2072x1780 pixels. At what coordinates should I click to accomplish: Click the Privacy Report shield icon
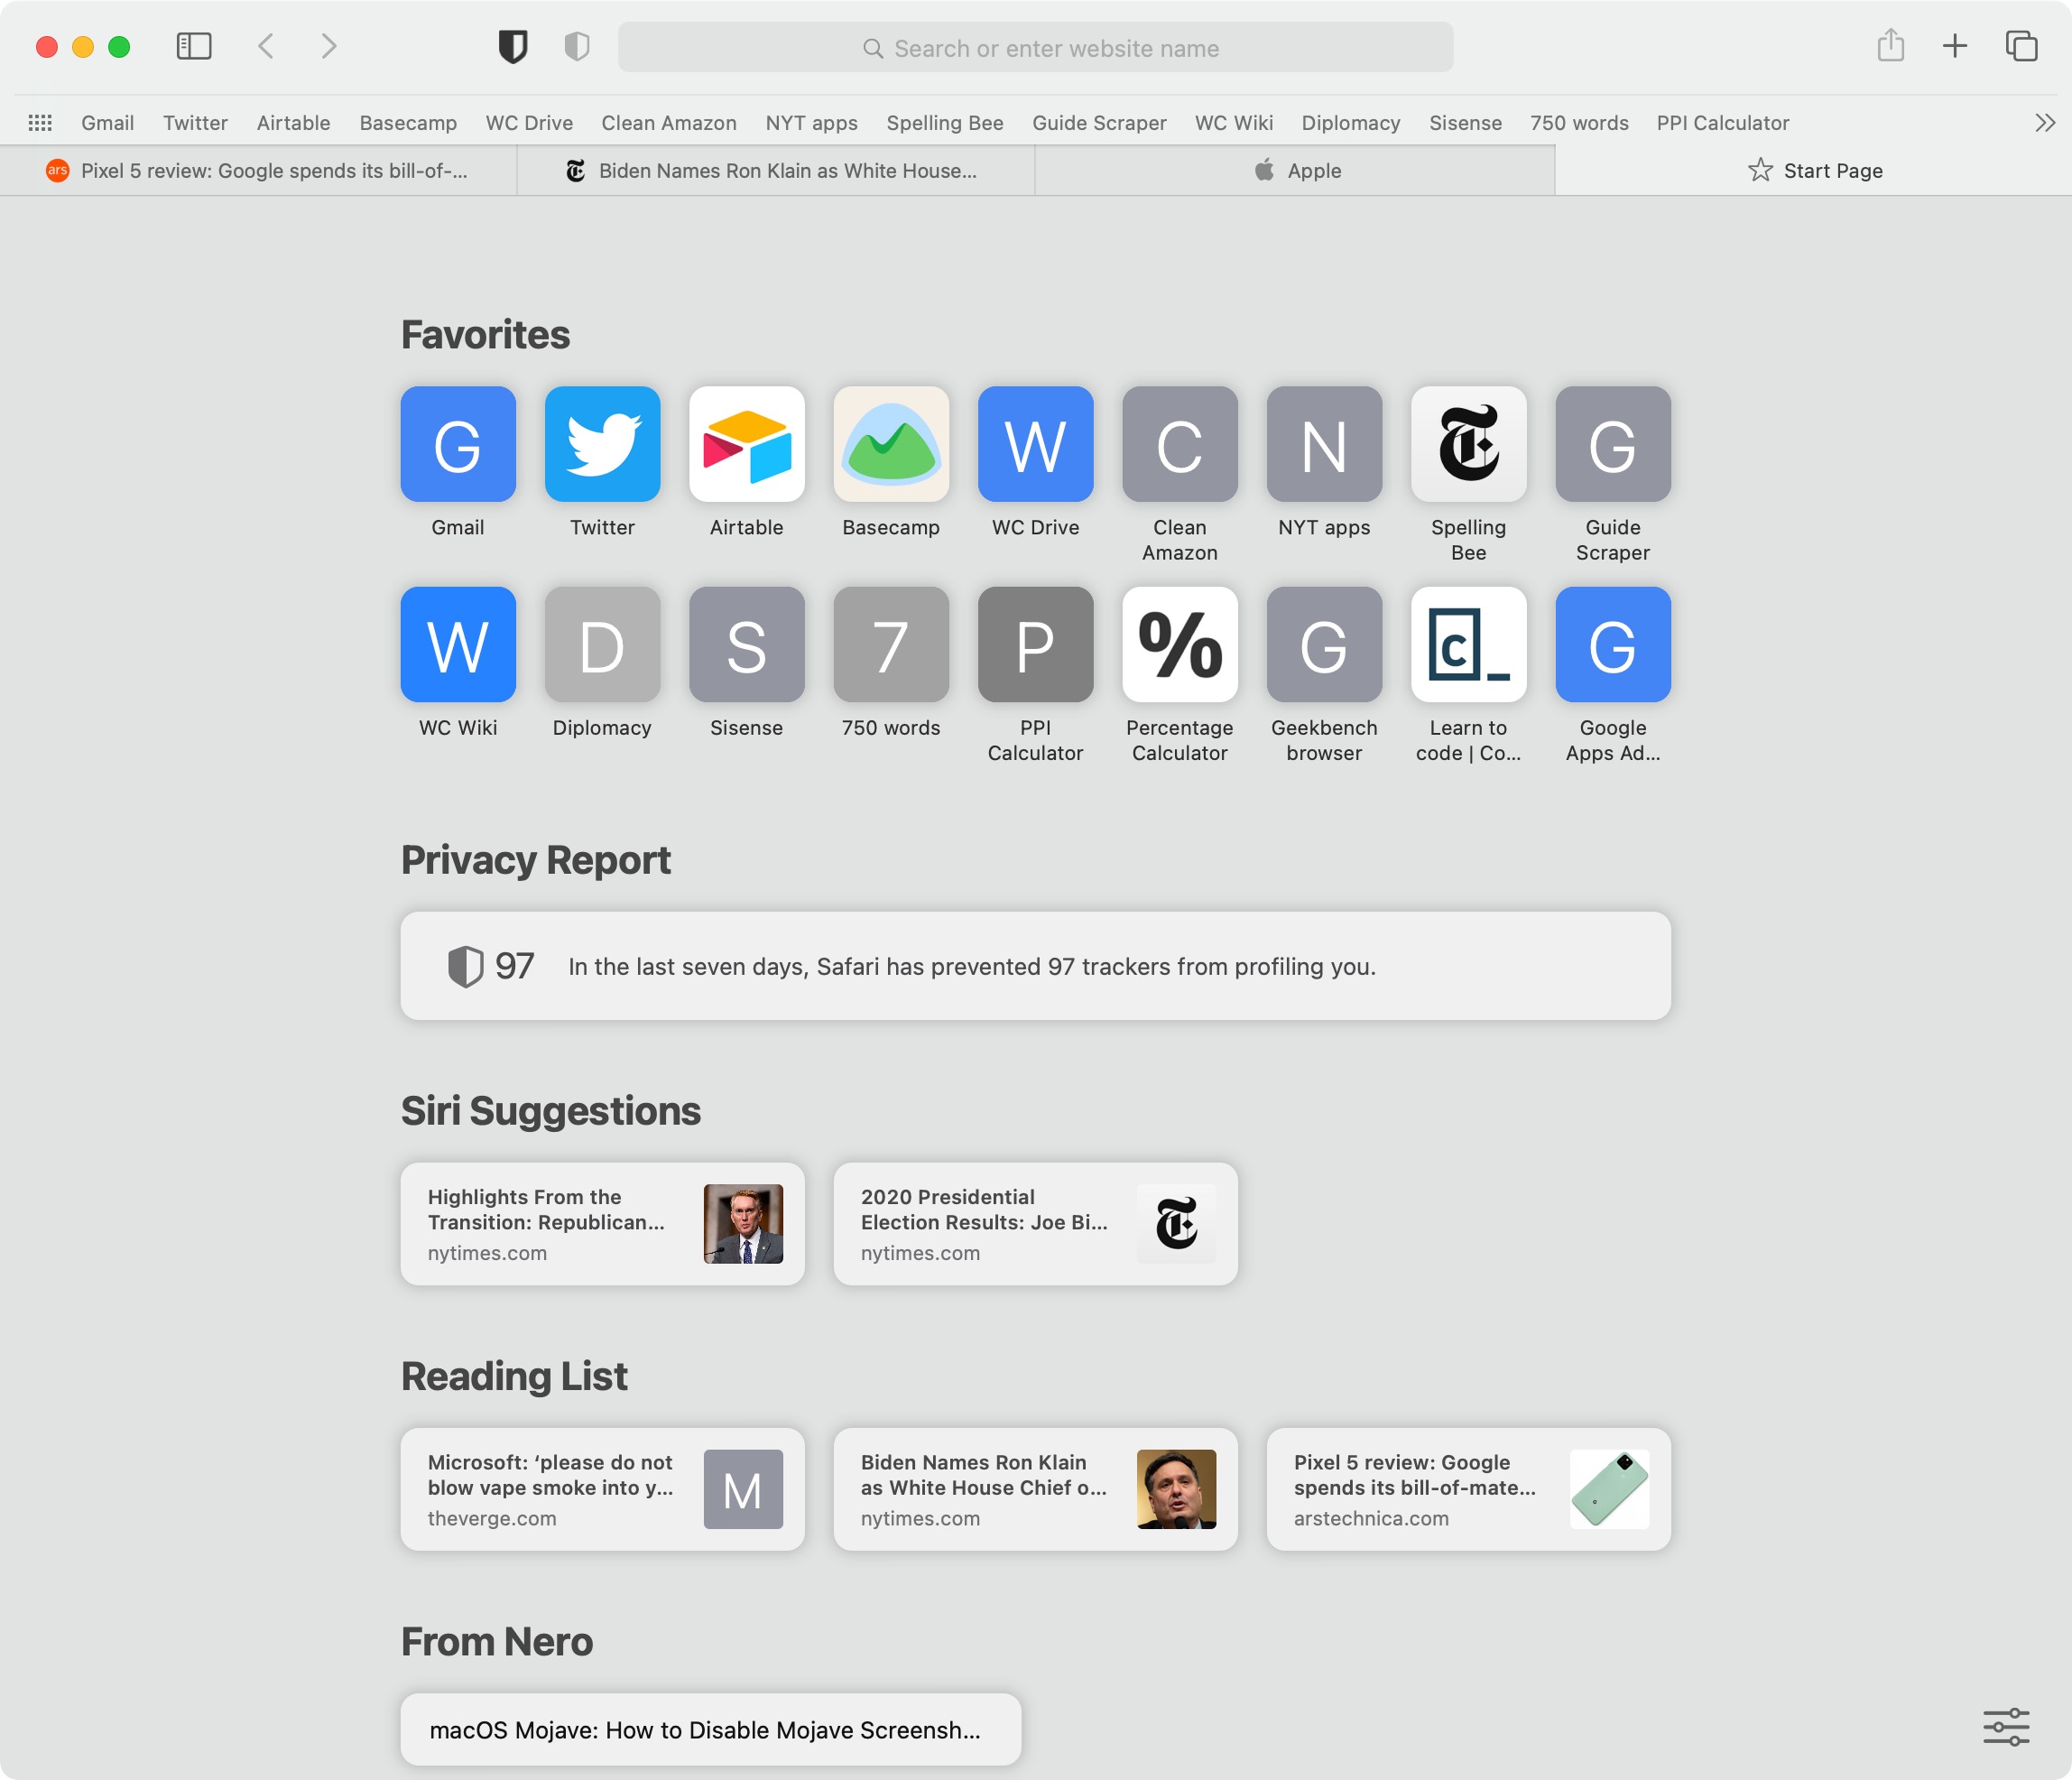(x=463, y=966)
